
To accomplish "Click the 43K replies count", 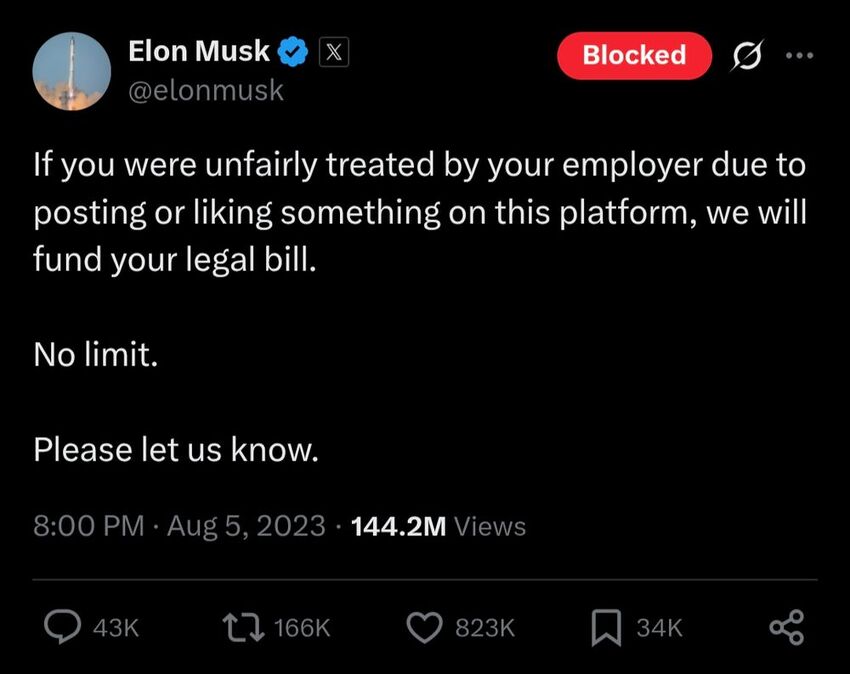I will [116, 628].
